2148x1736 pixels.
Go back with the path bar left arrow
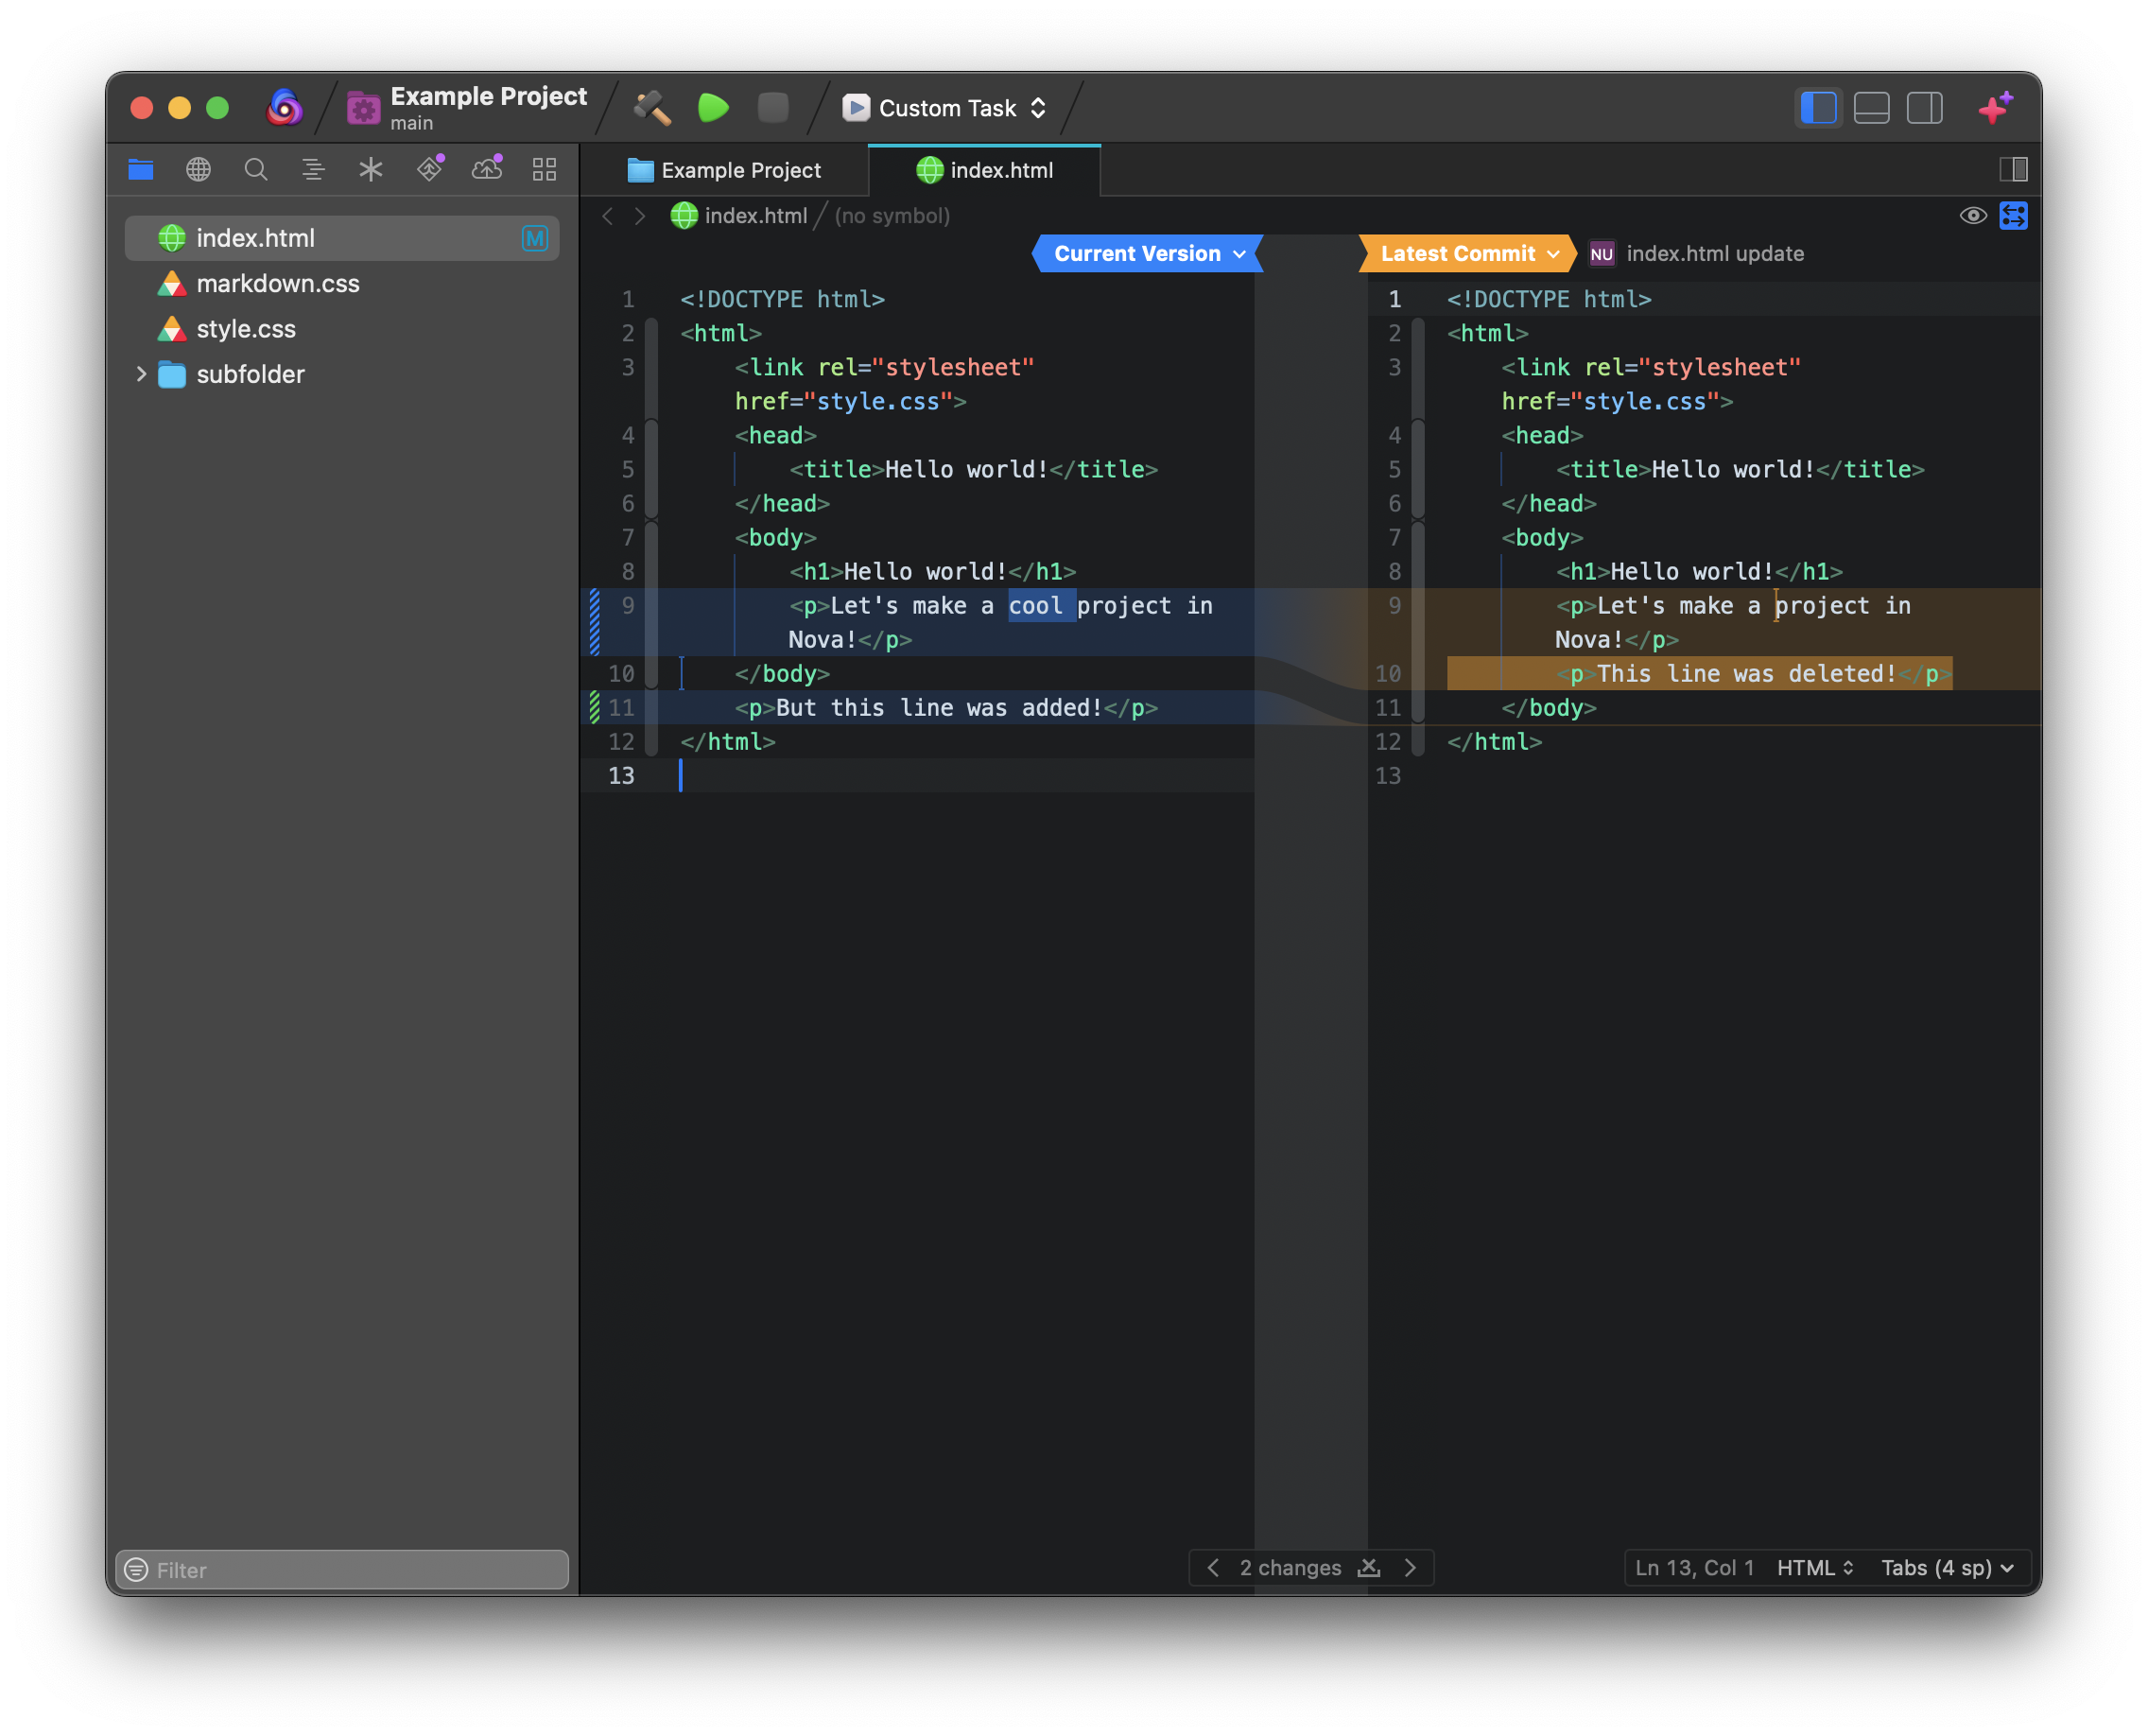coord(607,216)
